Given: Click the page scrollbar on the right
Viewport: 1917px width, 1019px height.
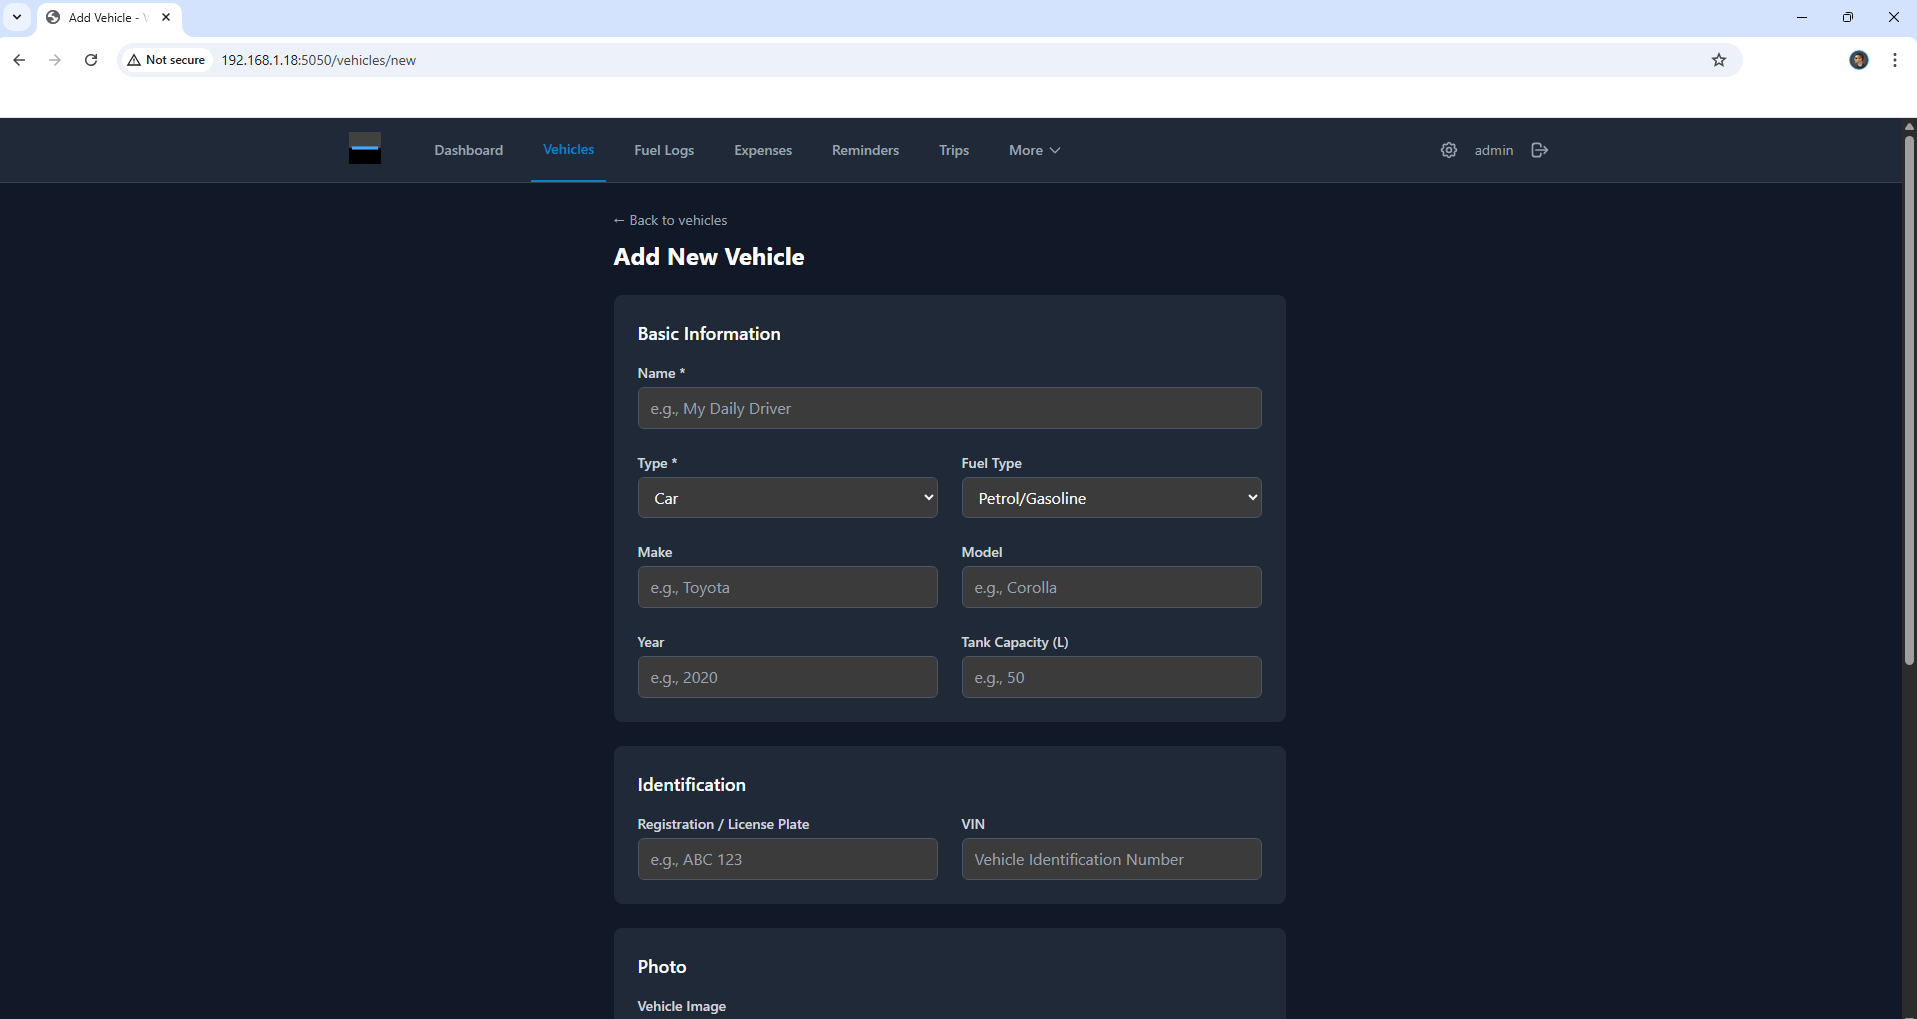Looking at the screenshot, I should click(x=1909, y=400).
